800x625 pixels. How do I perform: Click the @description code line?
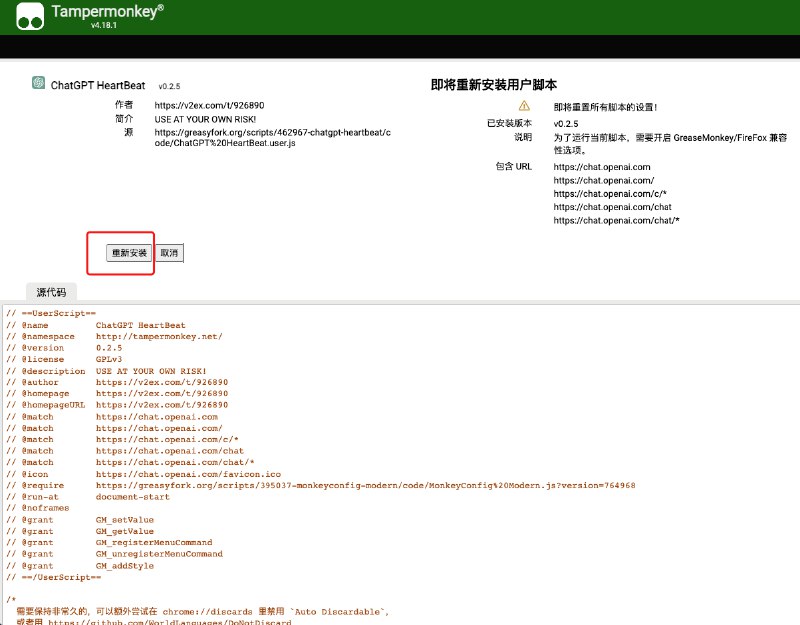point(106,371)
